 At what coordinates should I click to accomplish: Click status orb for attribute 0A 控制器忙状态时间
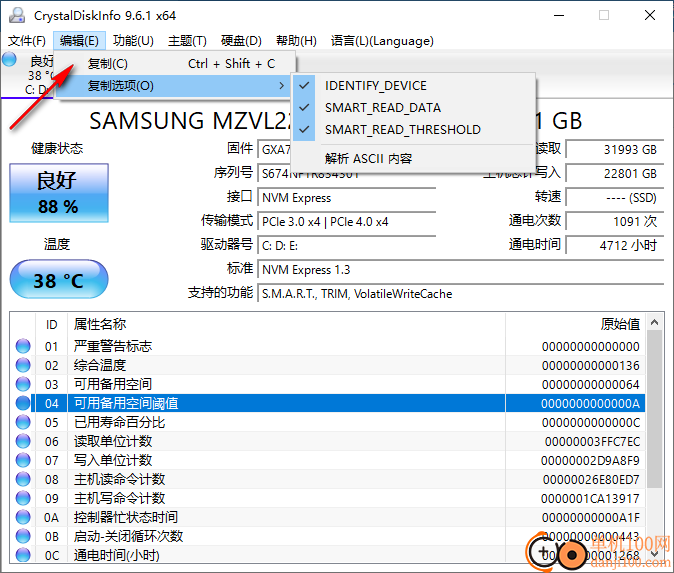tap(23, 517)
